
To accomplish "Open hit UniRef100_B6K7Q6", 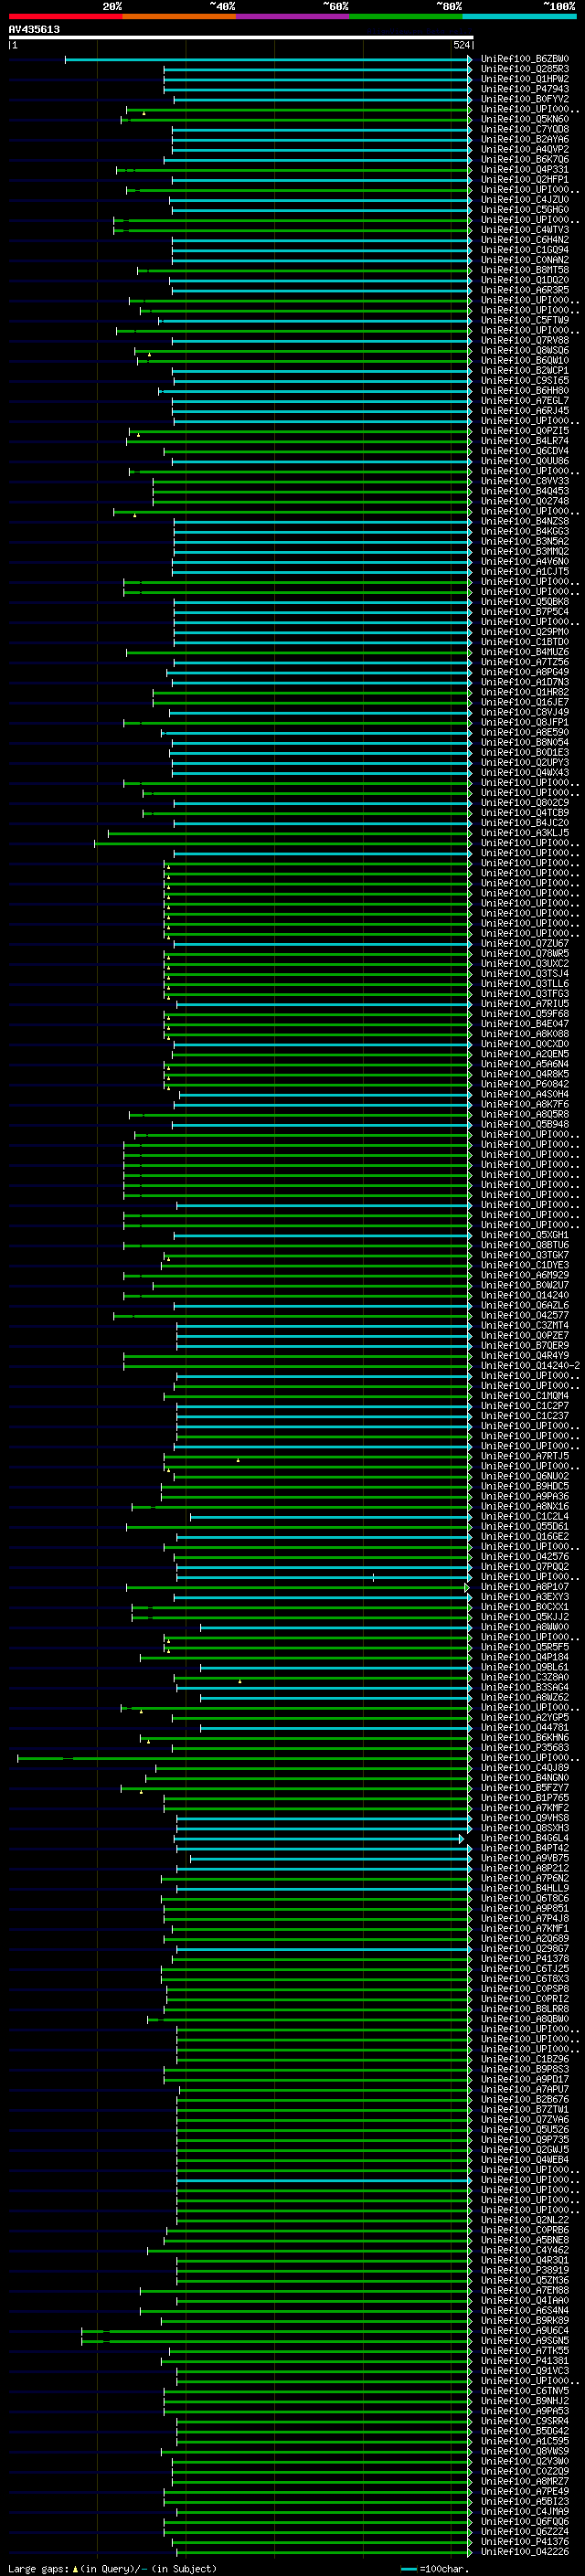I will (x=525, y=159).
